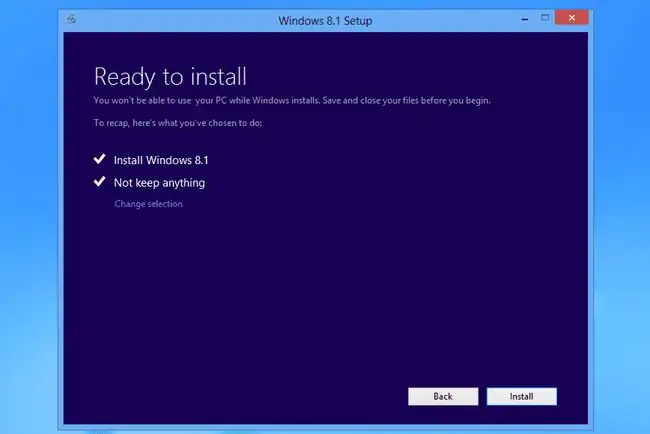Click the 'Ready to install' heading
Screen dimensions: 650x434
[170, 77]
